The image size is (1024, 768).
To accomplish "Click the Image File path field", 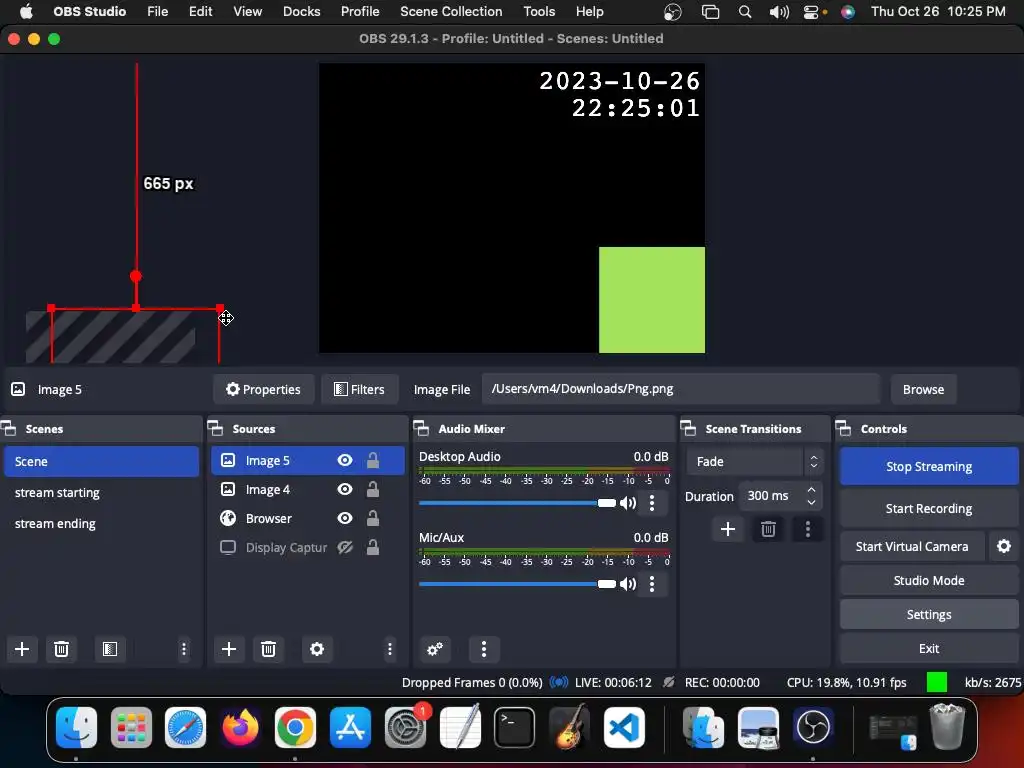I will pyautogui.click(x=681, y=389).
